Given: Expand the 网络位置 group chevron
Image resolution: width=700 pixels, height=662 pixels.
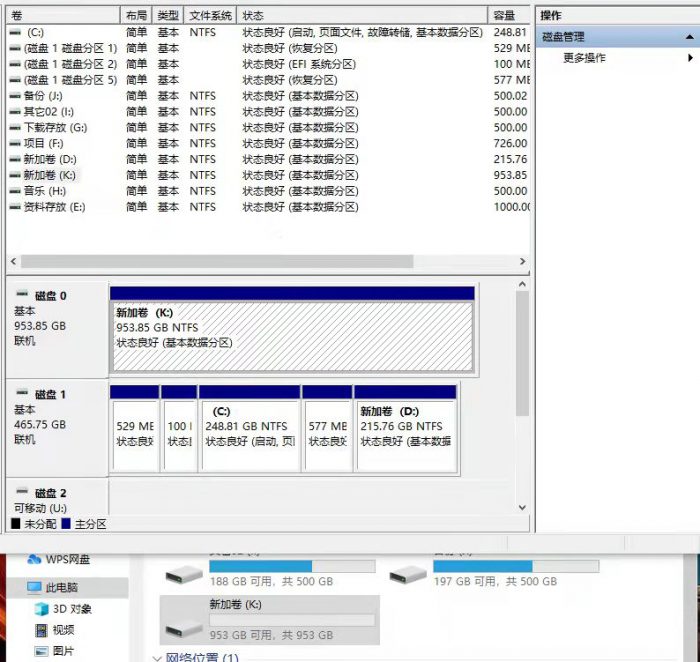Looking at the screenshot, I should [157, 658].
